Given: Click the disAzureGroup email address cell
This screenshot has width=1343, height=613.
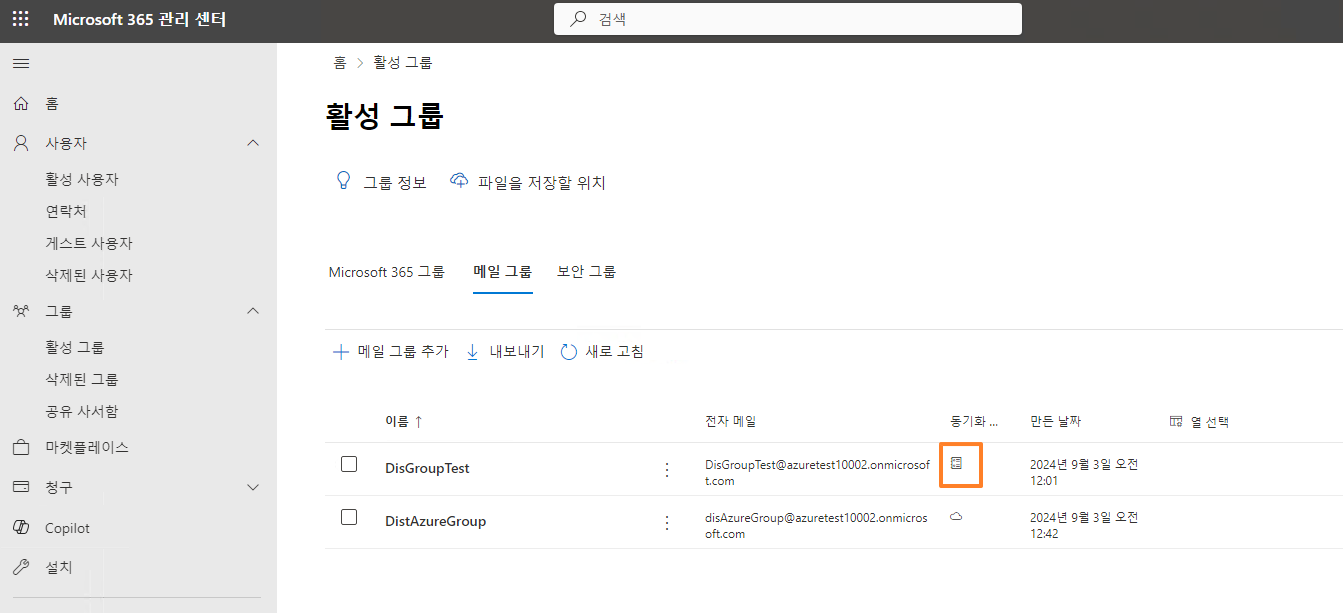Looking at the screenshot, I should click(816, 526).
